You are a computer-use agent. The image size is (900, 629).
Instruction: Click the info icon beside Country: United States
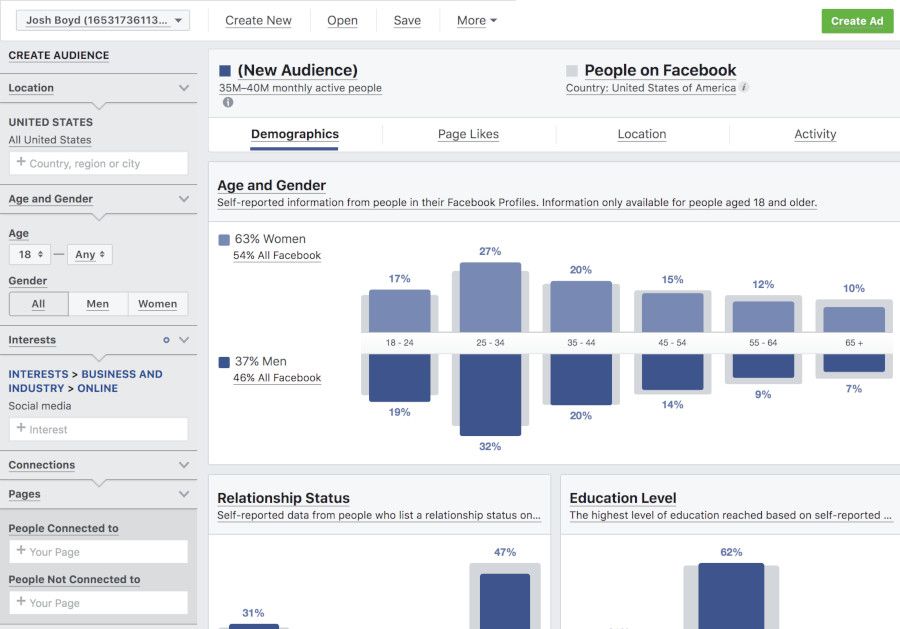tap(744, 88)
